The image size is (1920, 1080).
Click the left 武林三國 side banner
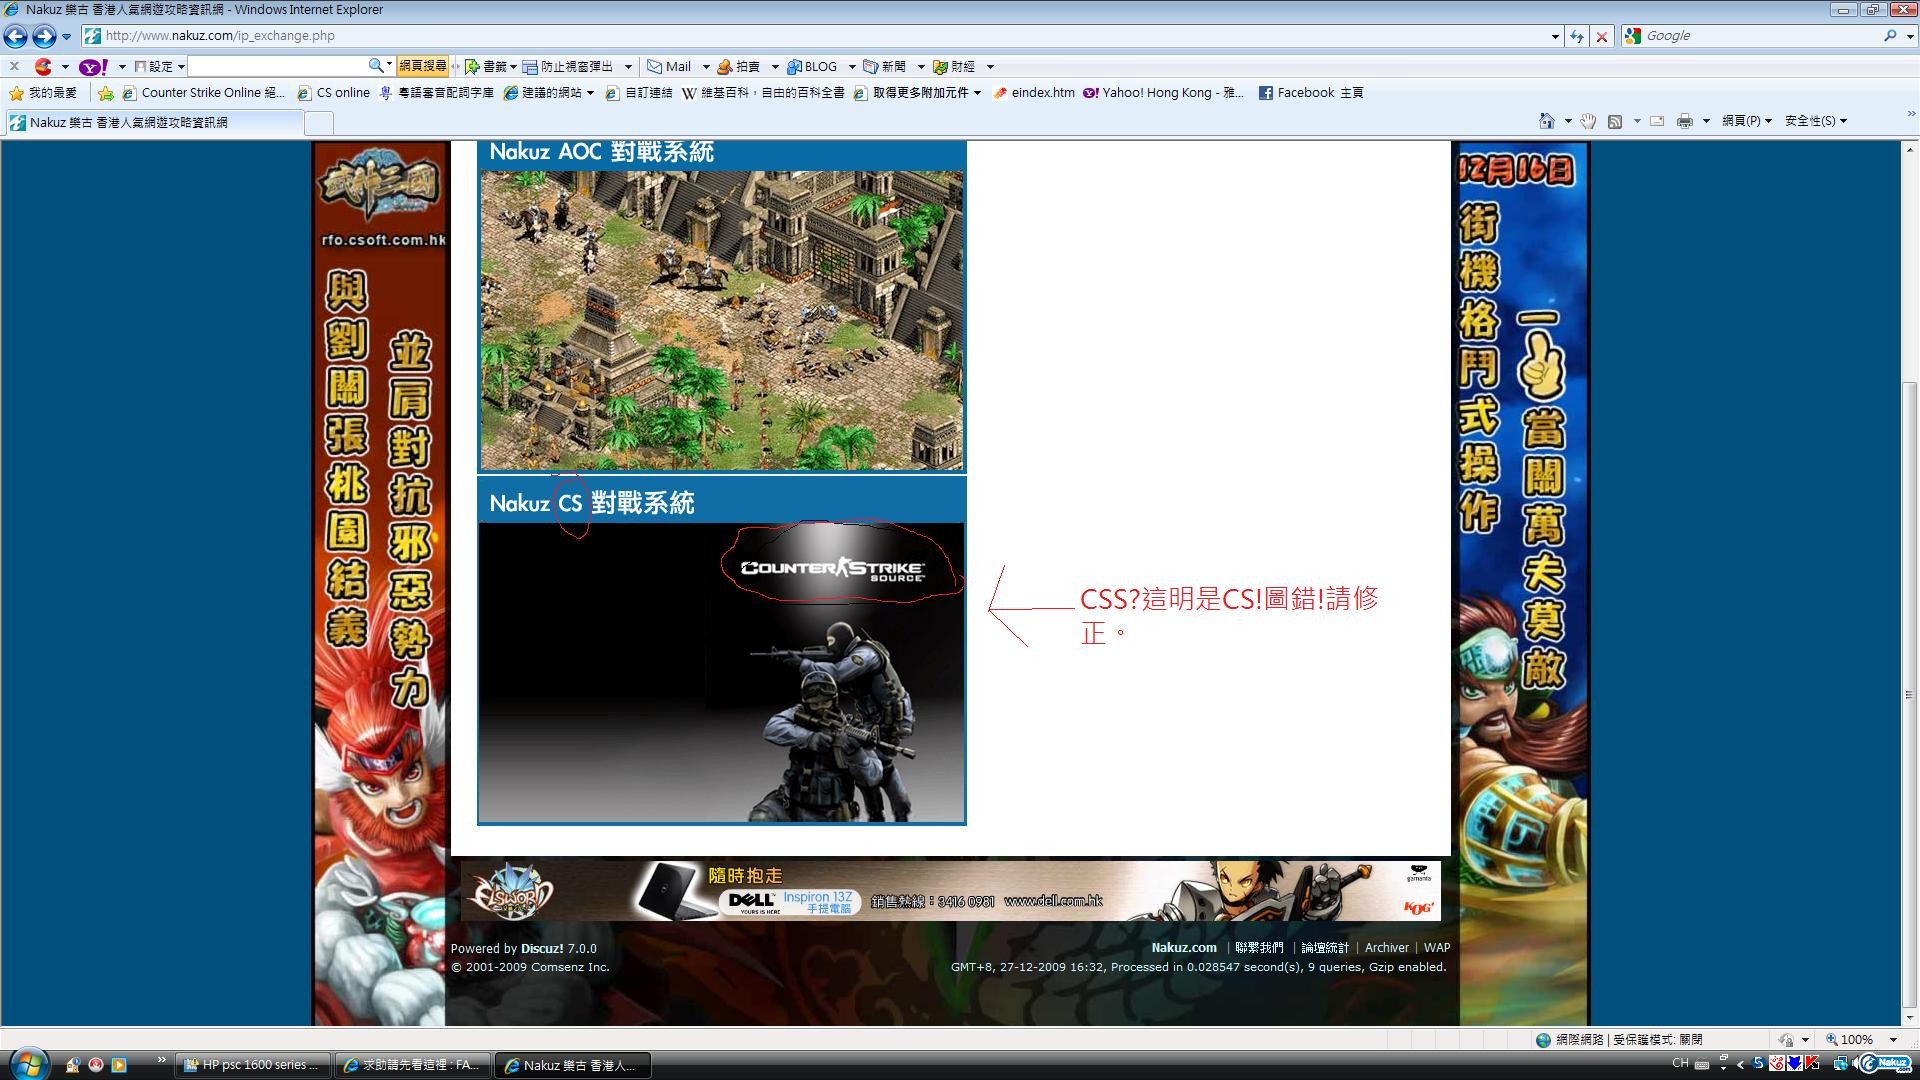tap(380, 583)
